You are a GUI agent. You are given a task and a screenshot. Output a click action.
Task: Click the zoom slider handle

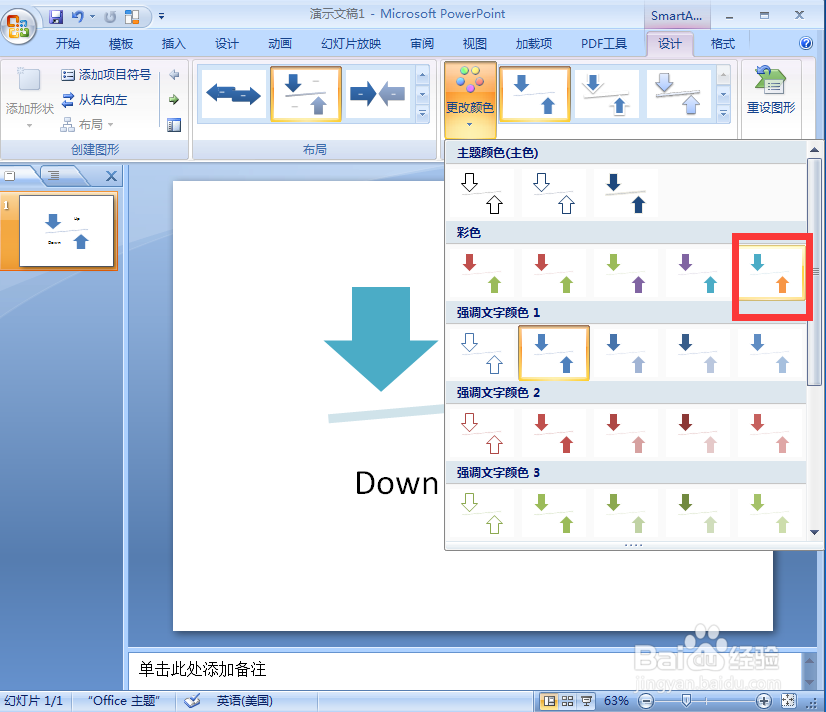click(686, 700)
